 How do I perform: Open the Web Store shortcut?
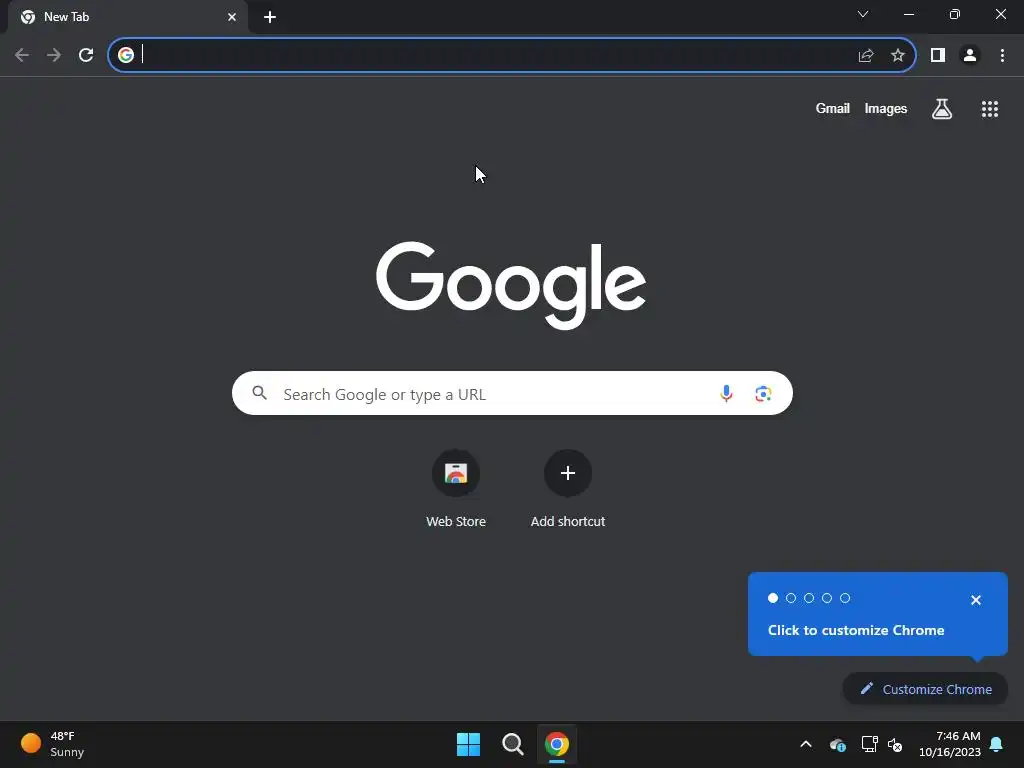(x=456, y=488)
